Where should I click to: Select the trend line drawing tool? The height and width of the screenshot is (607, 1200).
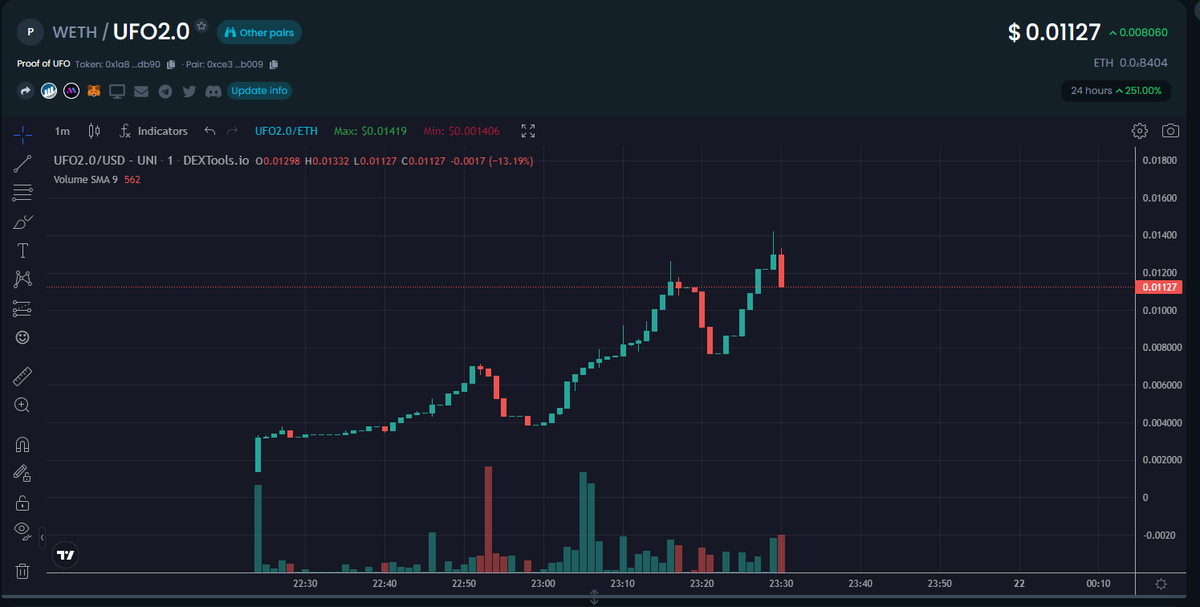click(22, 164)
